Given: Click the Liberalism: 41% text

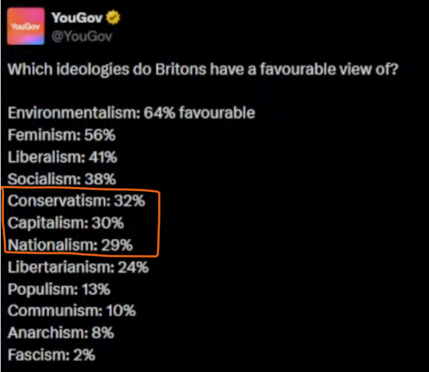Looking at the screenshot, I should [x=62, y=157].
